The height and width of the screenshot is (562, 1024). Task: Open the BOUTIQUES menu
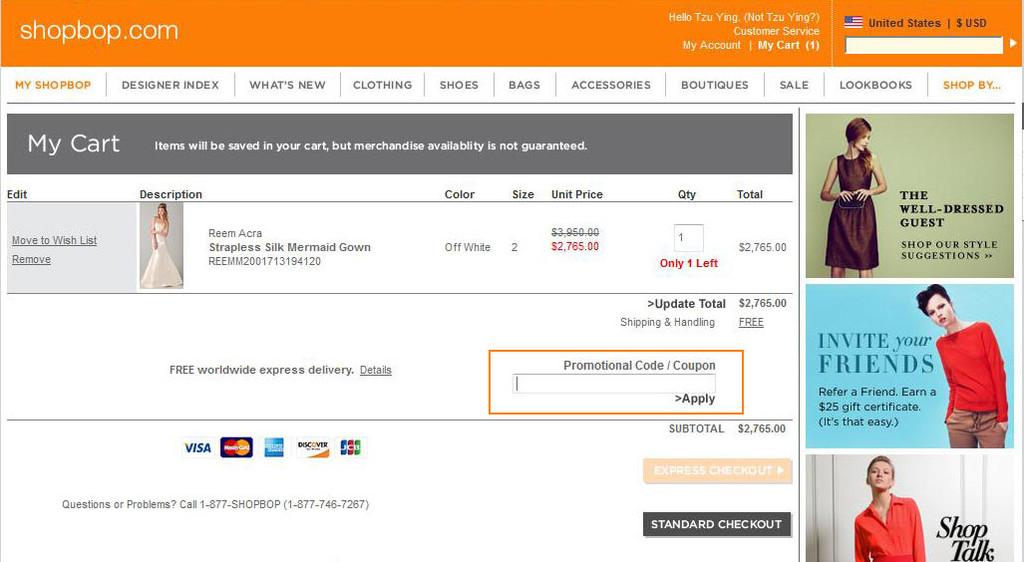(714, 85)
